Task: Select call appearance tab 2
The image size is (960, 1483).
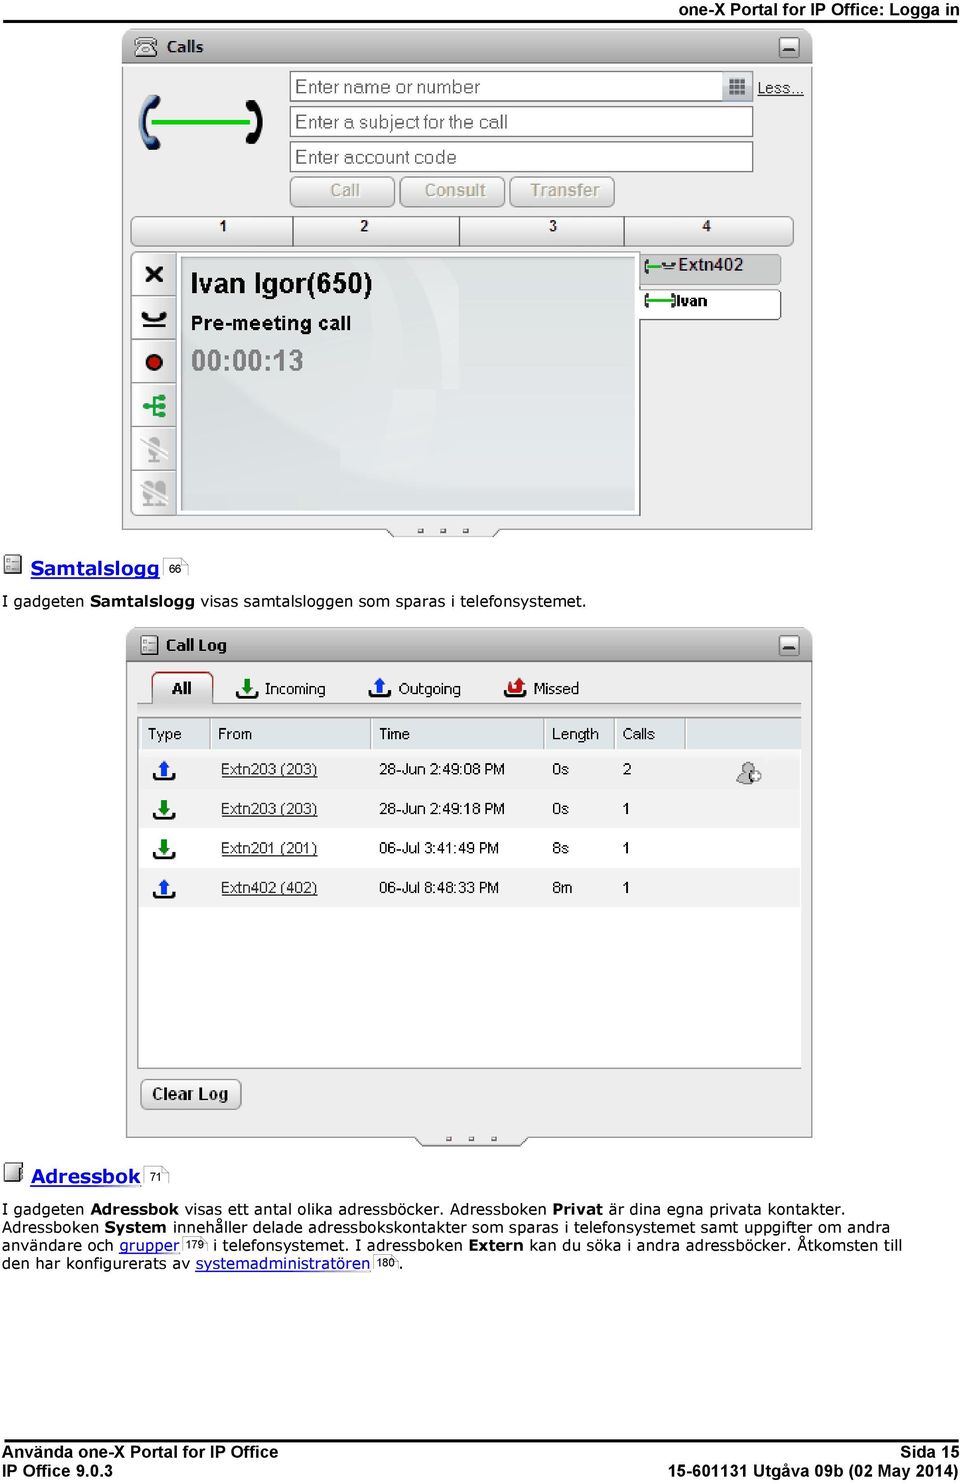Action: tap(376, 230)
